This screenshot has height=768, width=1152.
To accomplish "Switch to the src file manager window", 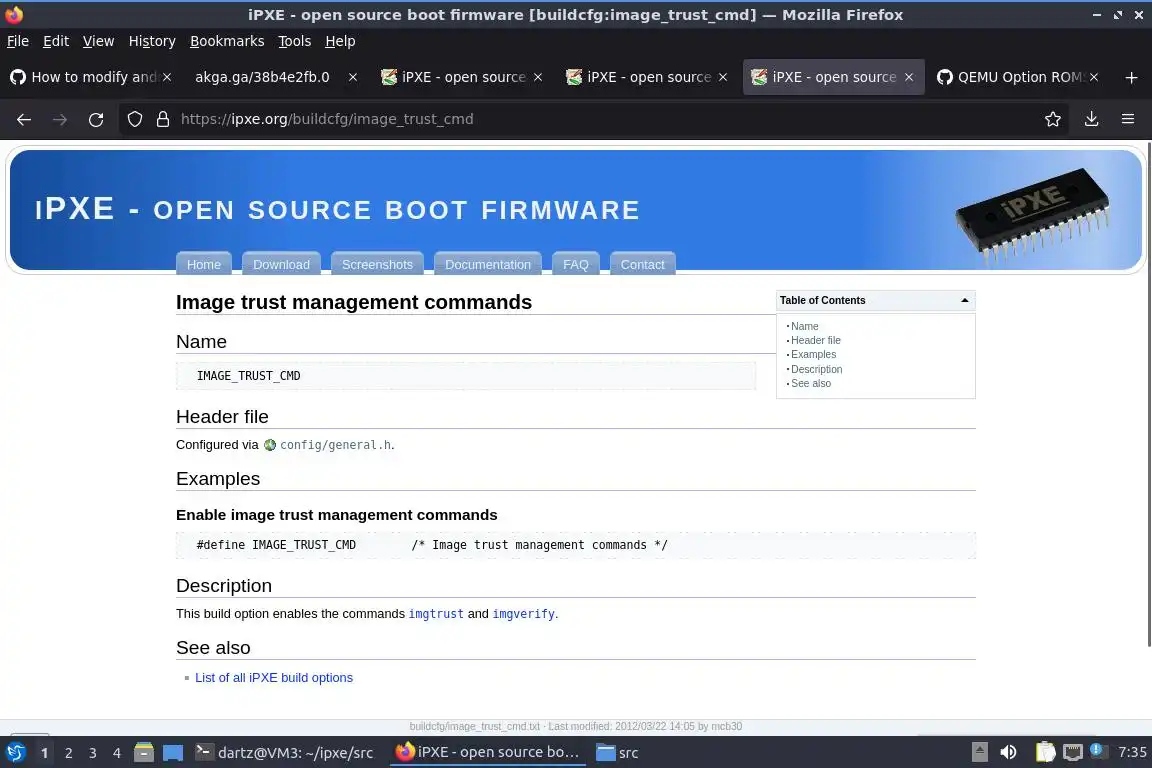I will (x=617, y=753).
